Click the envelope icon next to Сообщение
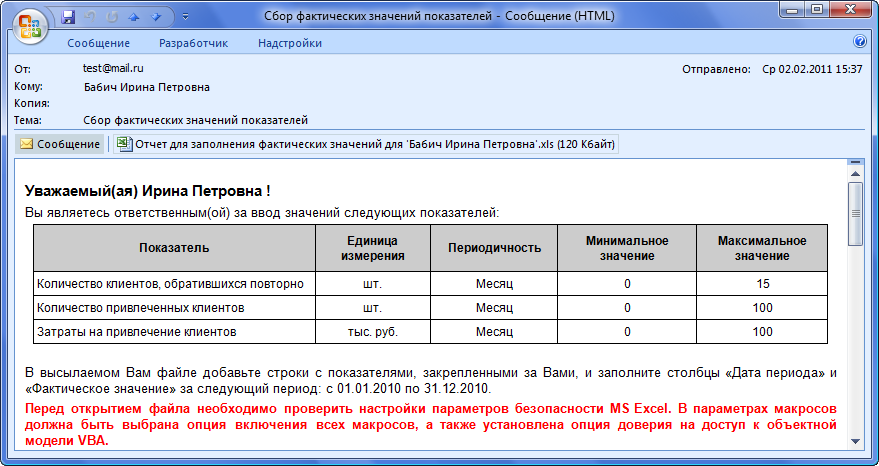Screen dimensions: 879x466 [x=26, y=144]
